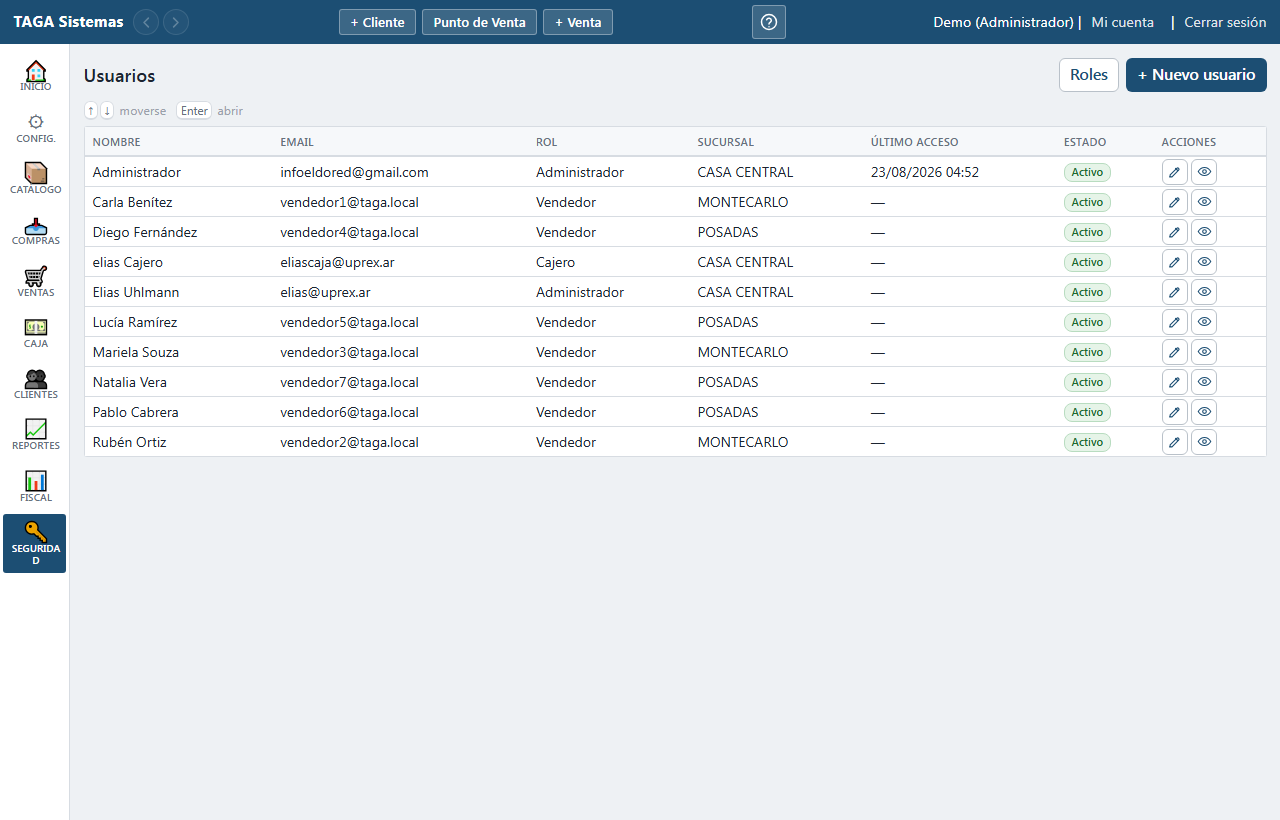
Task: Click the Nuevo usuario button
Action: coord(1196,75)
